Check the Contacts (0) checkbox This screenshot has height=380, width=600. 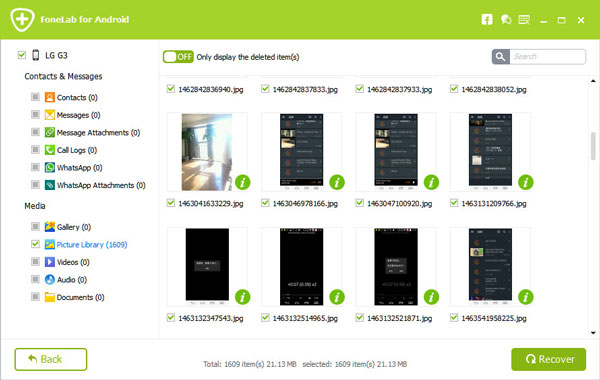tap(35, 97)
